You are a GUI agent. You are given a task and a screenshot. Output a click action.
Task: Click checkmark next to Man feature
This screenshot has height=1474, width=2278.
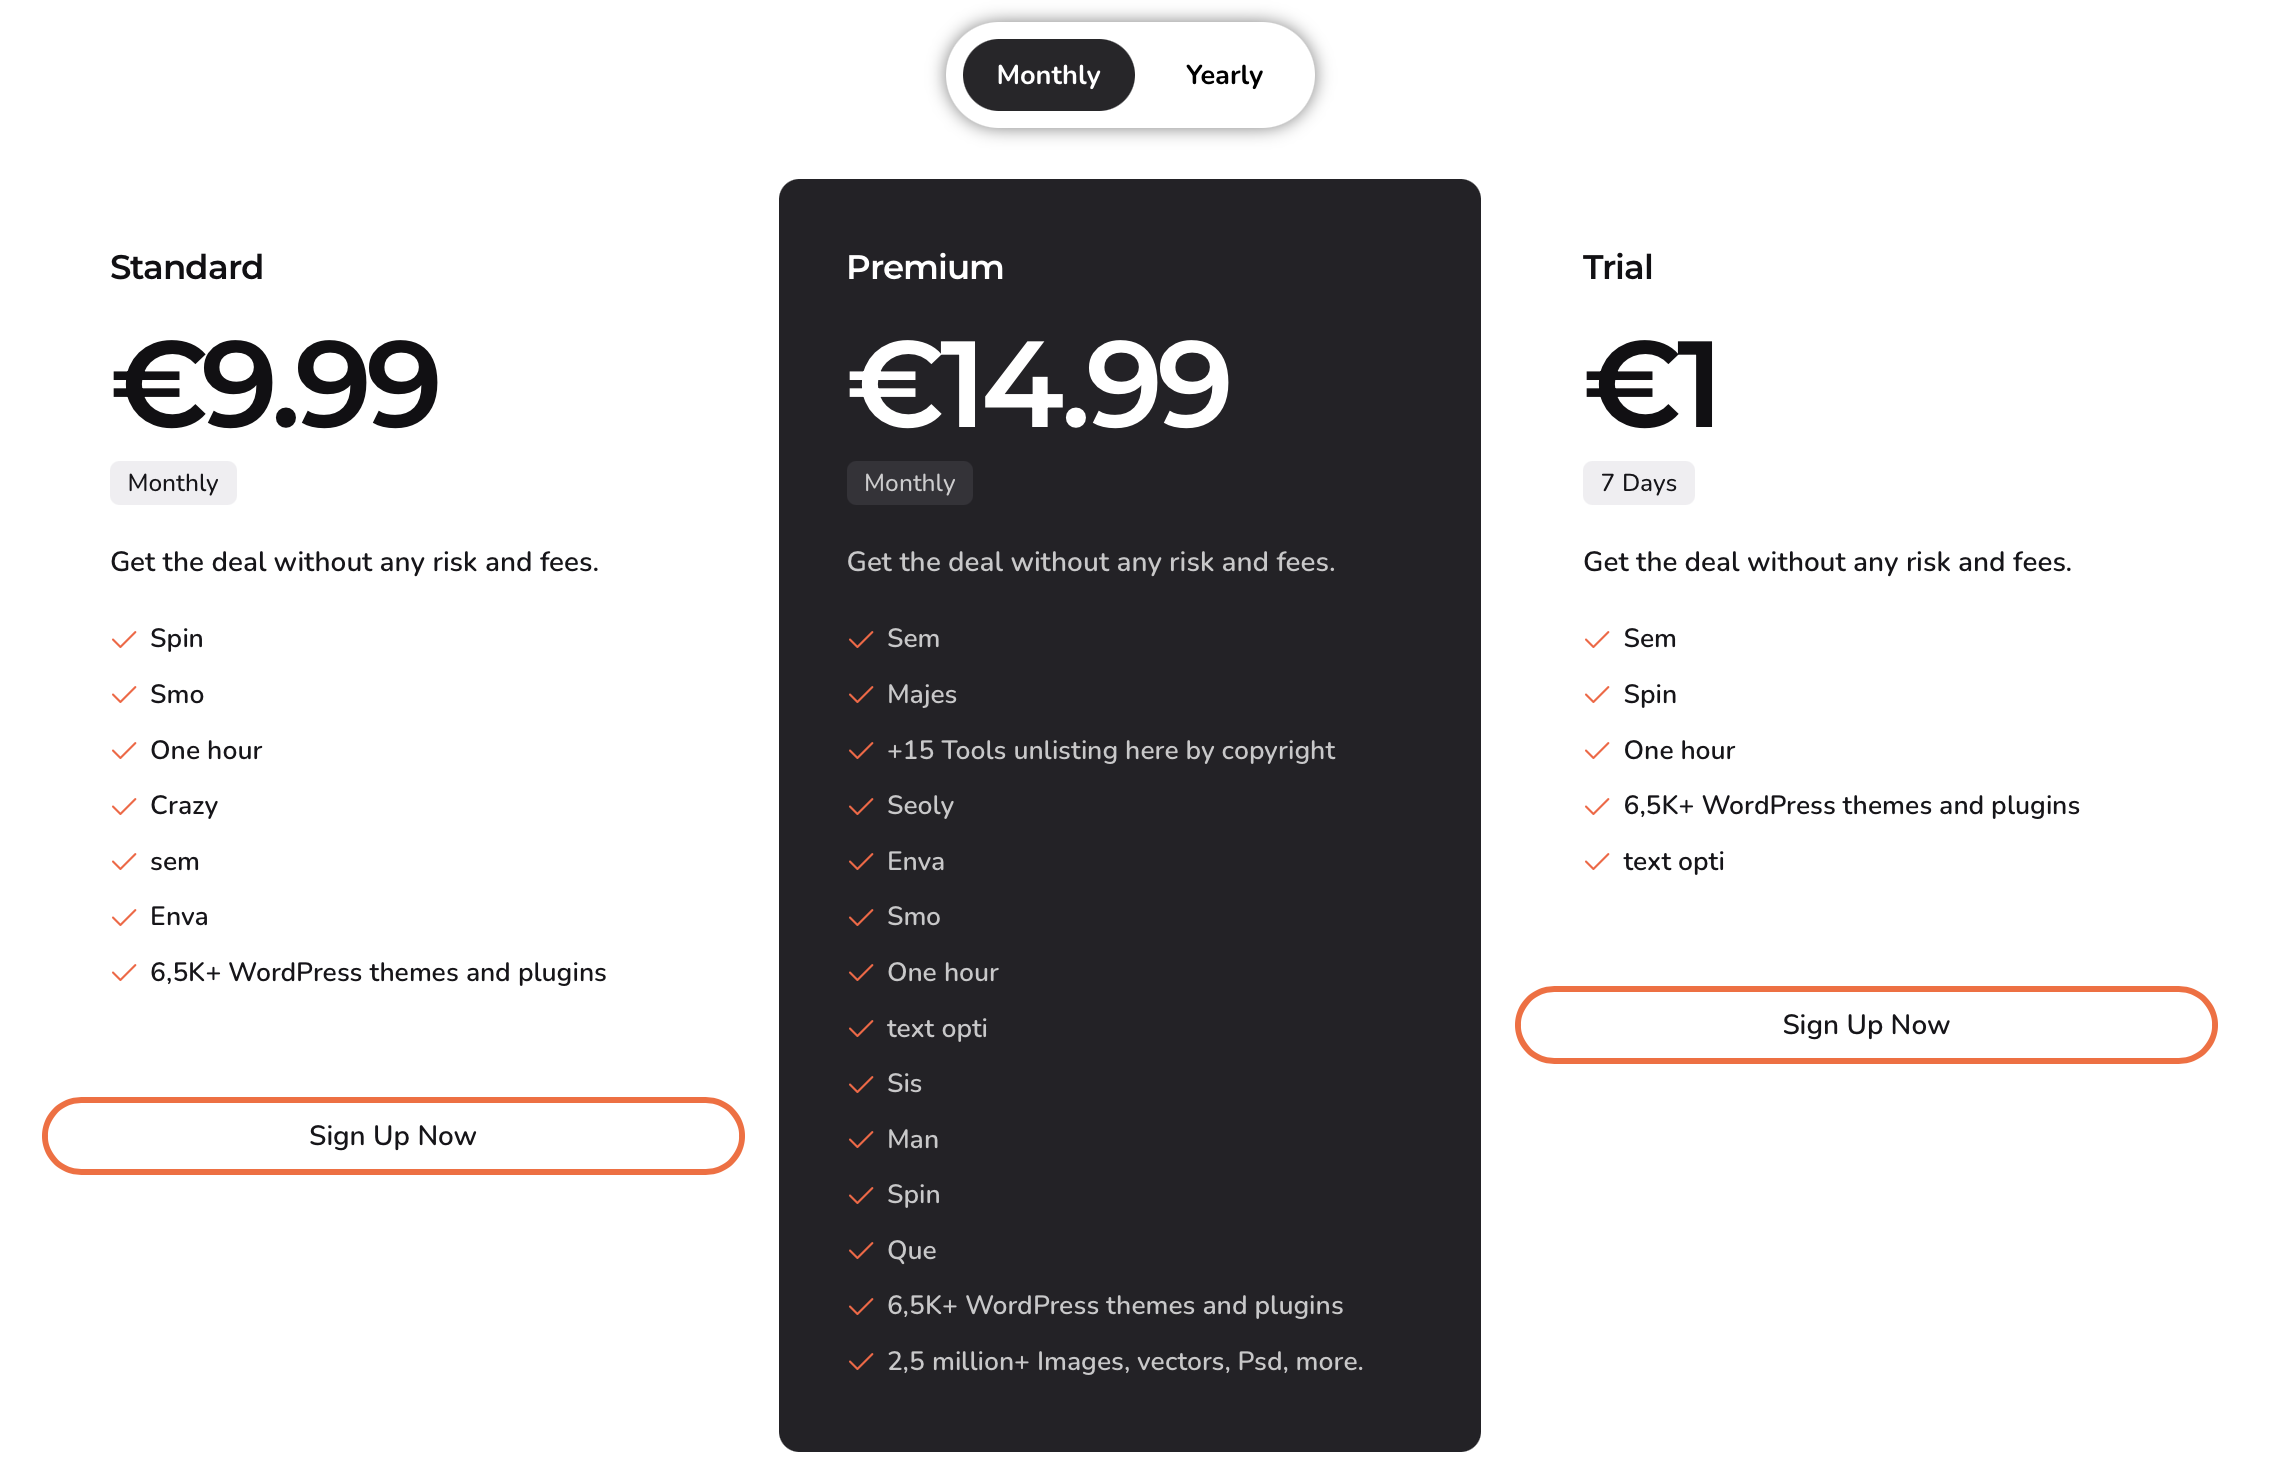tap(860, 1140)
